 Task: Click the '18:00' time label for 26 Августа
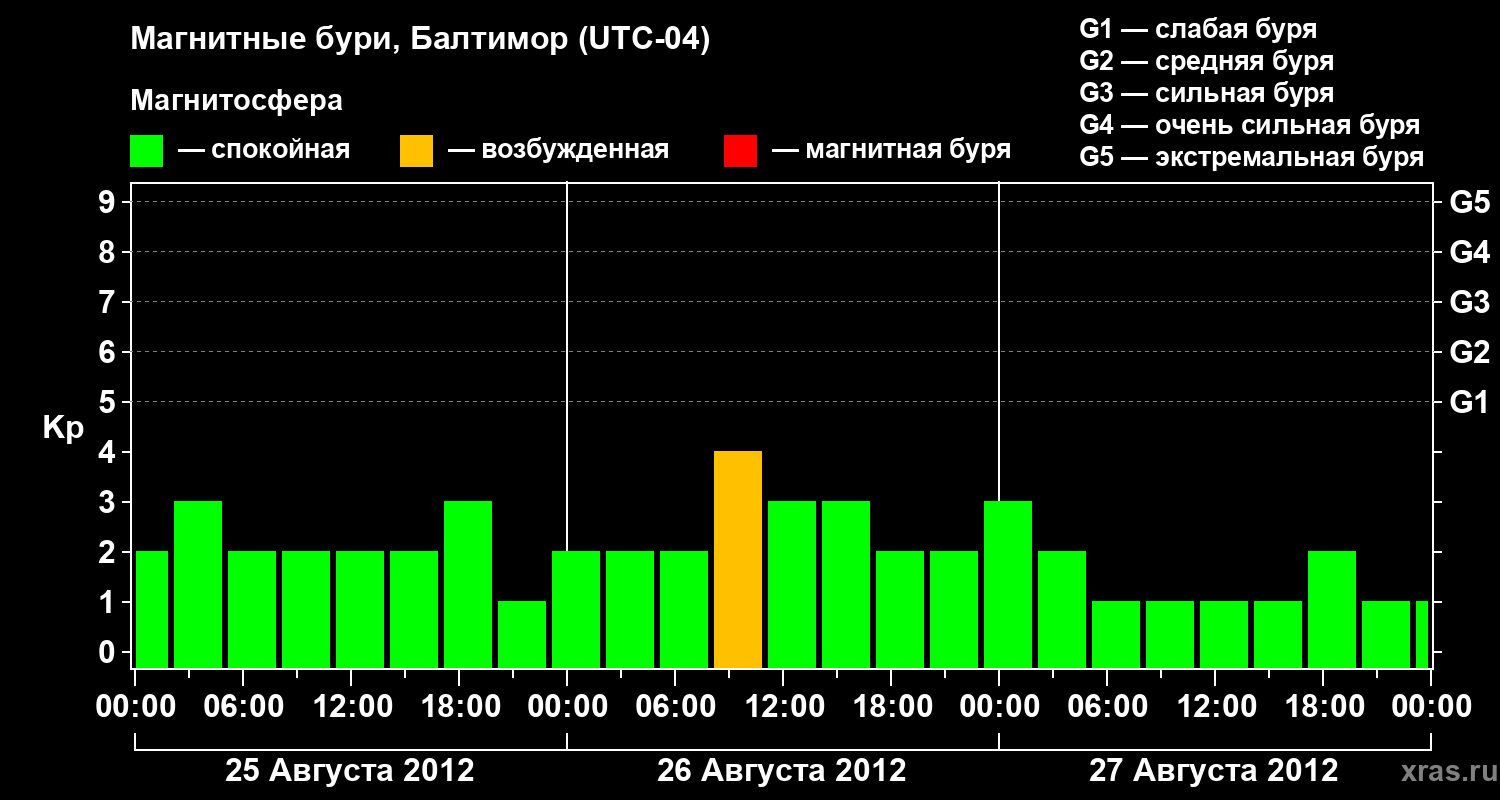892,707
